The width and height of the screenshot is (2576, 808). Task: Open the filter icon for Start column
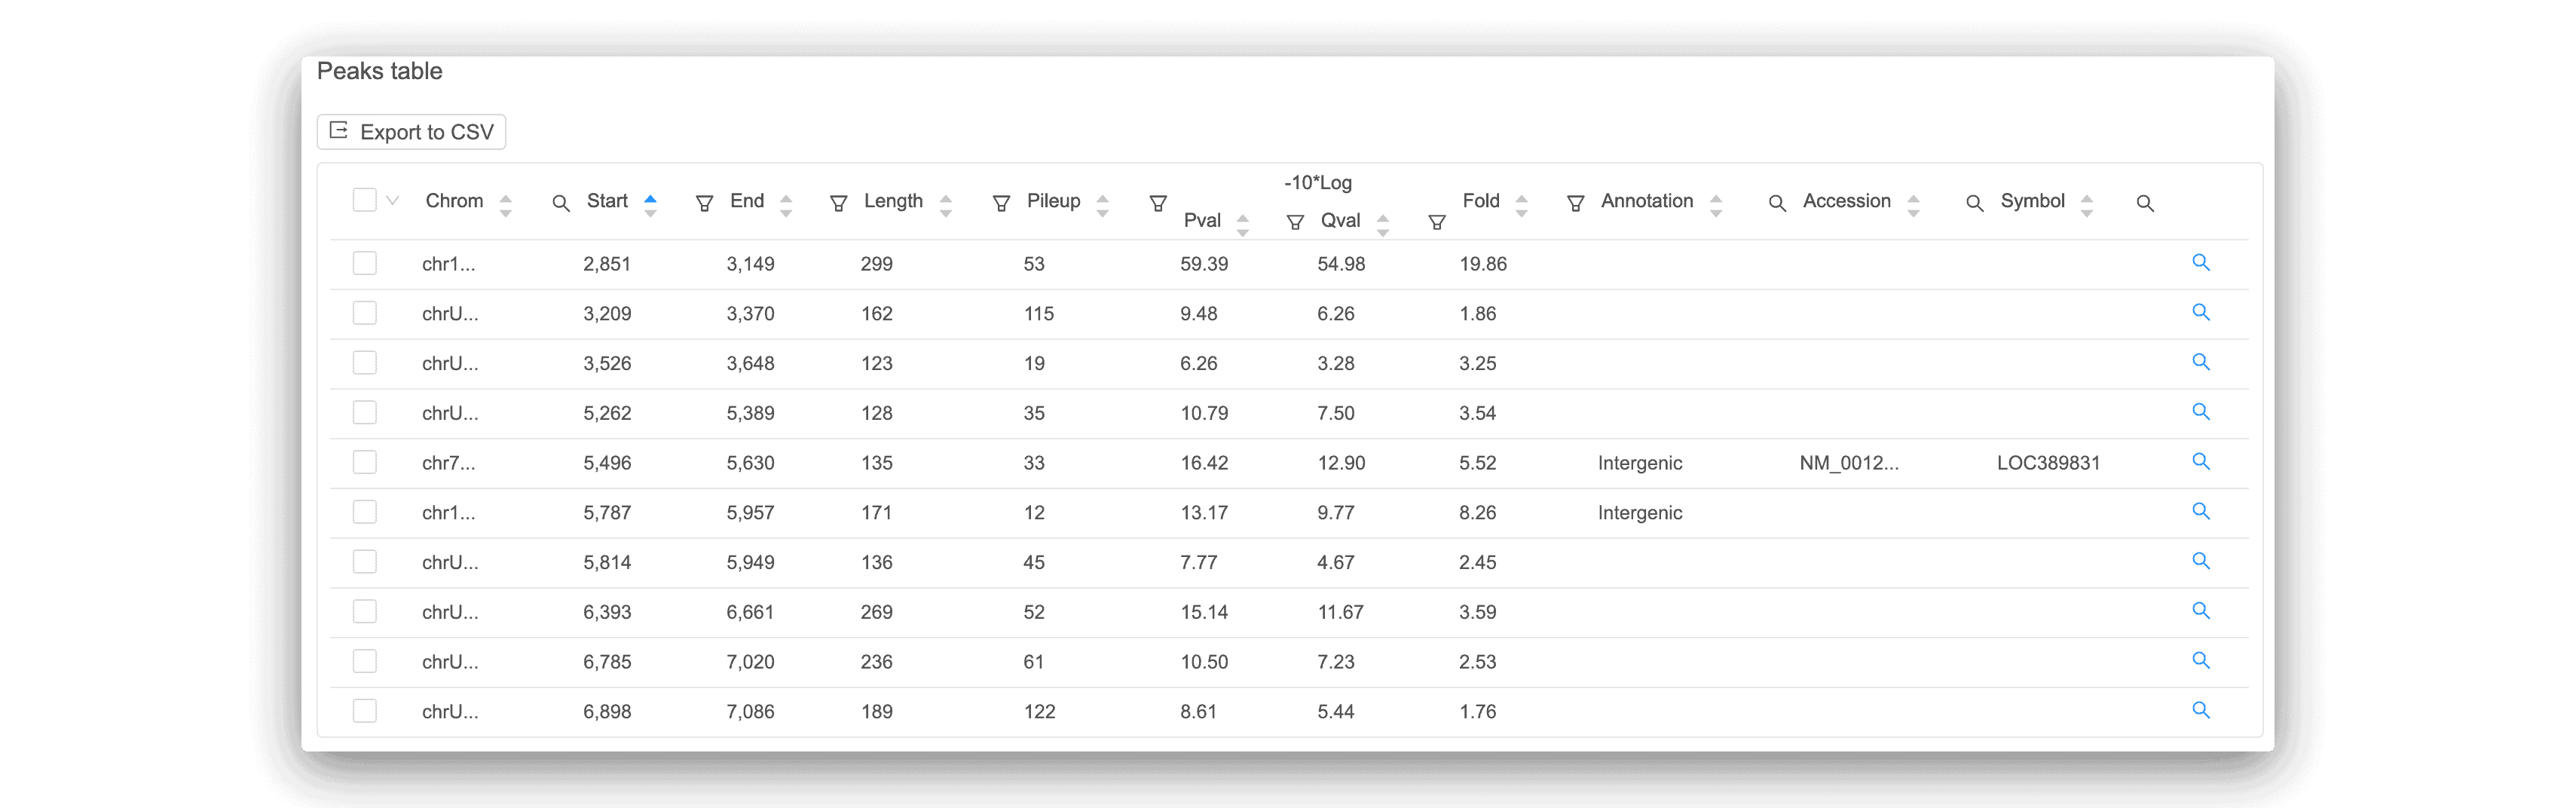tap(704, 204)
